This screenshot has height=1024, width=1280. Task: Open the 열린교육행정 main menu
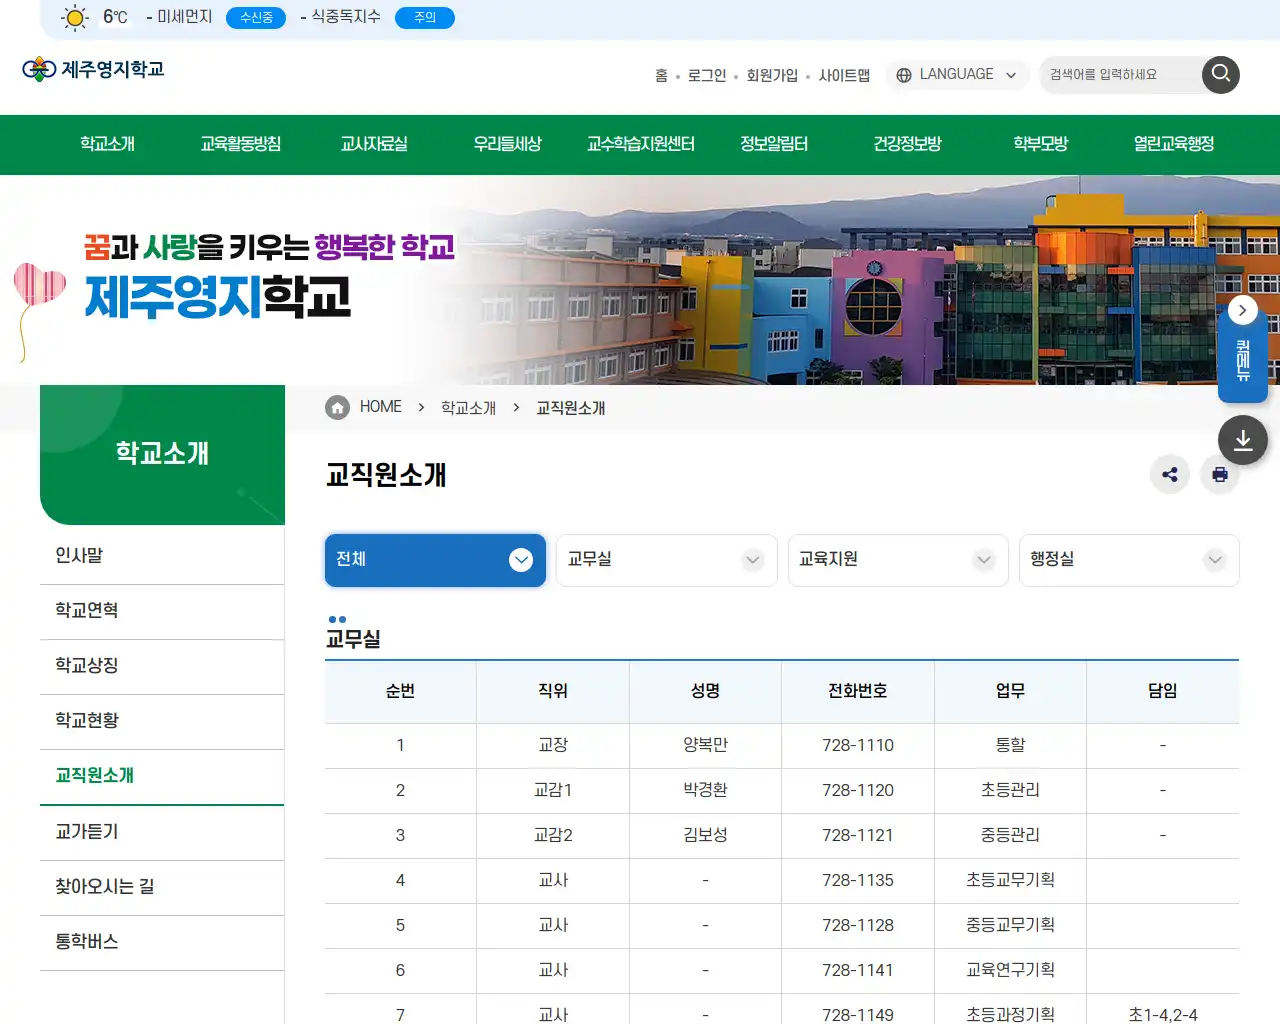pyautogui.click(x=1174, y=144)
